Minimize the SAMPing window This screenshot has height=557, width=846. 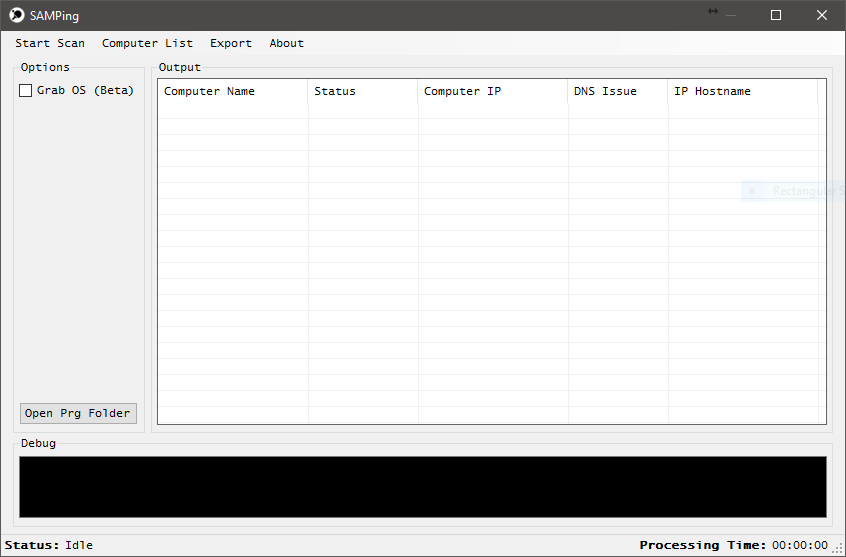coord(730,15)
